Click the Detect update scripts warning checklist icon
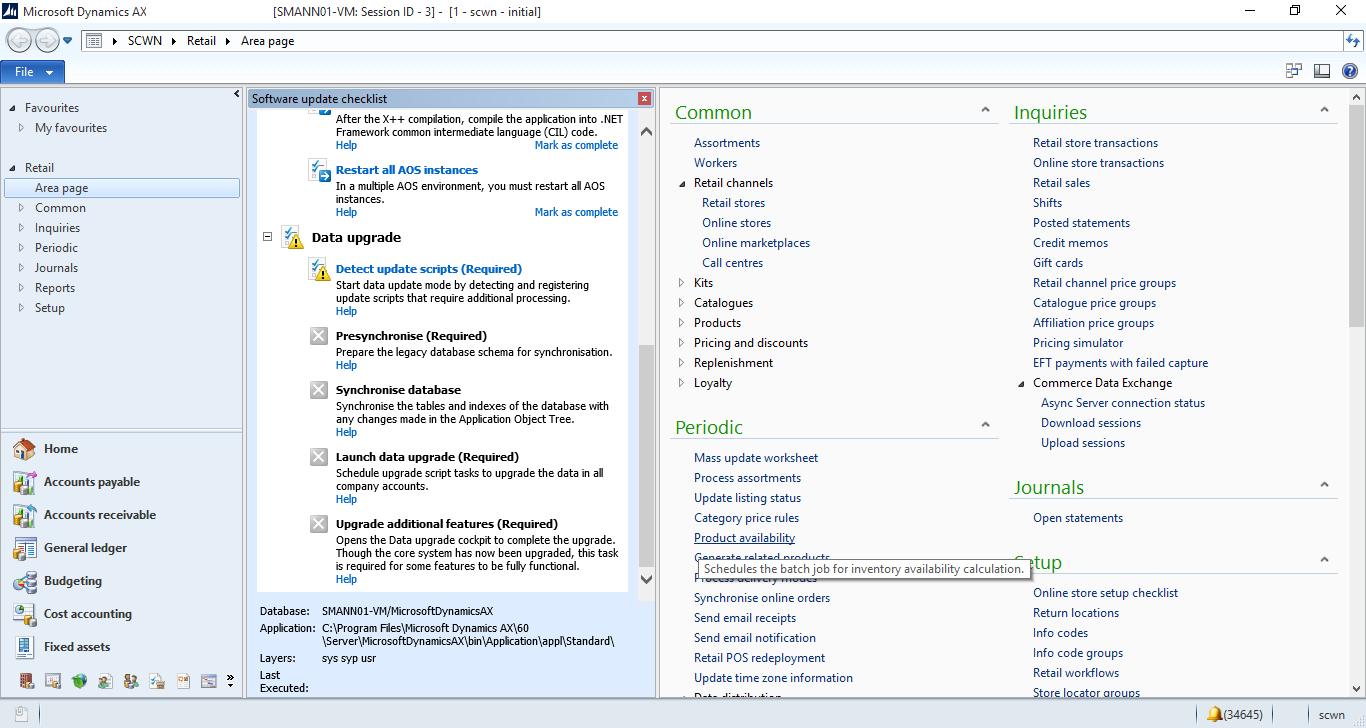Image resolution: width=1366 pixels, height=728 pixels. click(x=320, y=270)
